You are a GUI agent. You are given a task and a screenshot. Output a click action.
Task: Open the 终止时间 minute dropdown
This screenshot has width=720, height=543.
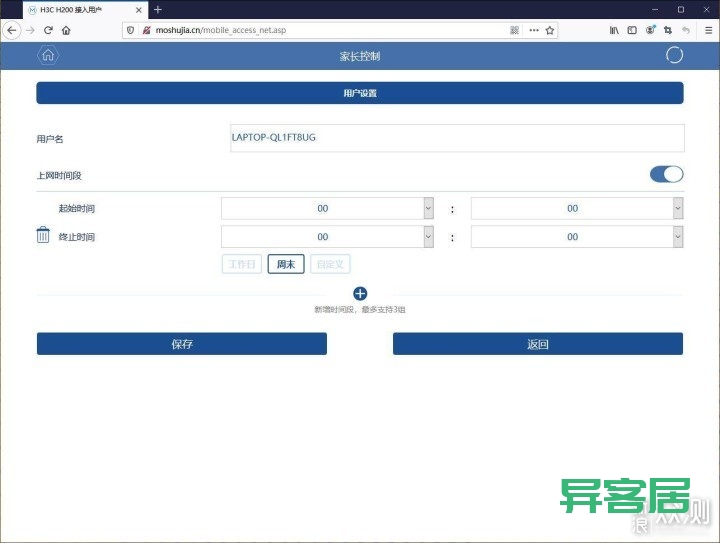pos(577,237)
